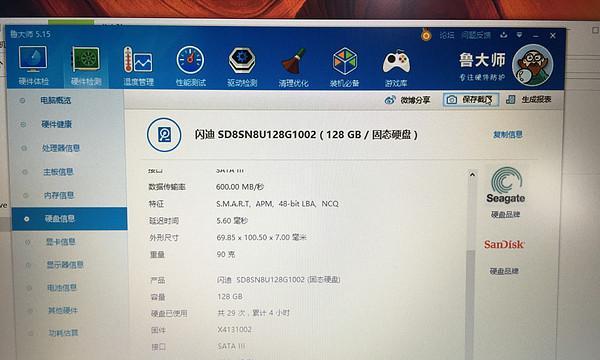Select 电池信息 in sidebar
This screenshot has width=600, height=360.
(x=62, y=287)
